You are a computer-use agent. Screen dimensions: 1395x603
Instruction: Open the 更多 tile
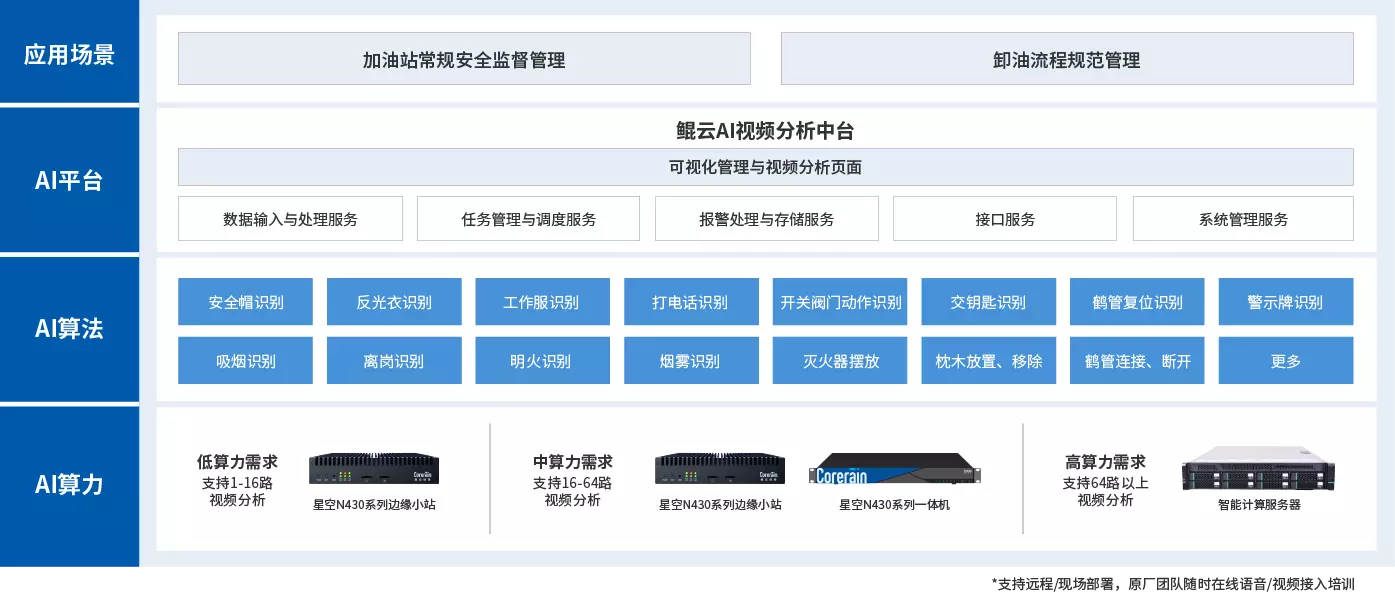click(x=1286, y=361)
